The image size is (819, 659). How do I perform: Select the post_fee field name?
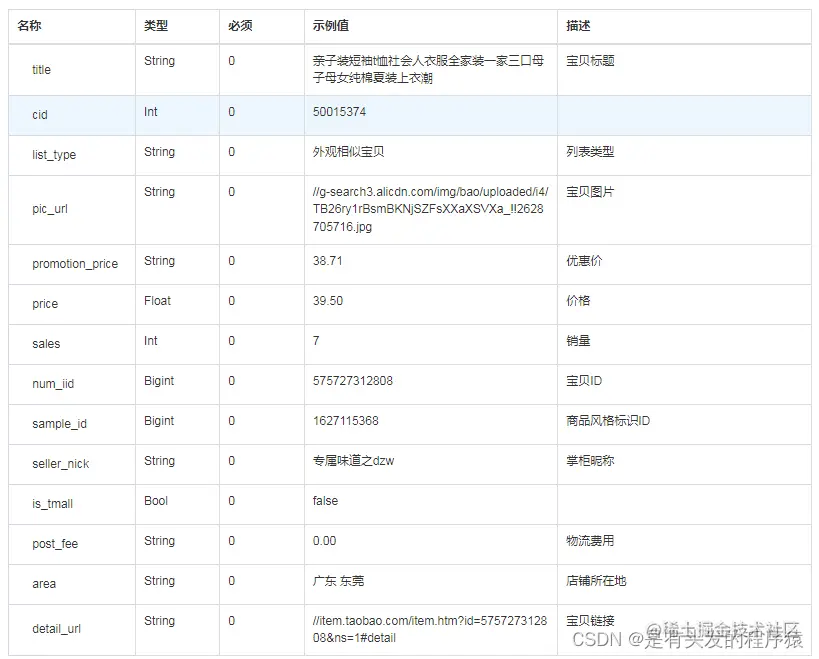[x=55, y=544]
